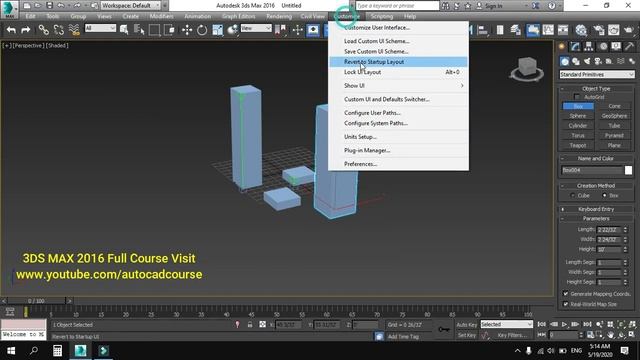This screenshot has width=640, height=360.
Task: Click the Sphere object type button
Action: pos(578,116)
